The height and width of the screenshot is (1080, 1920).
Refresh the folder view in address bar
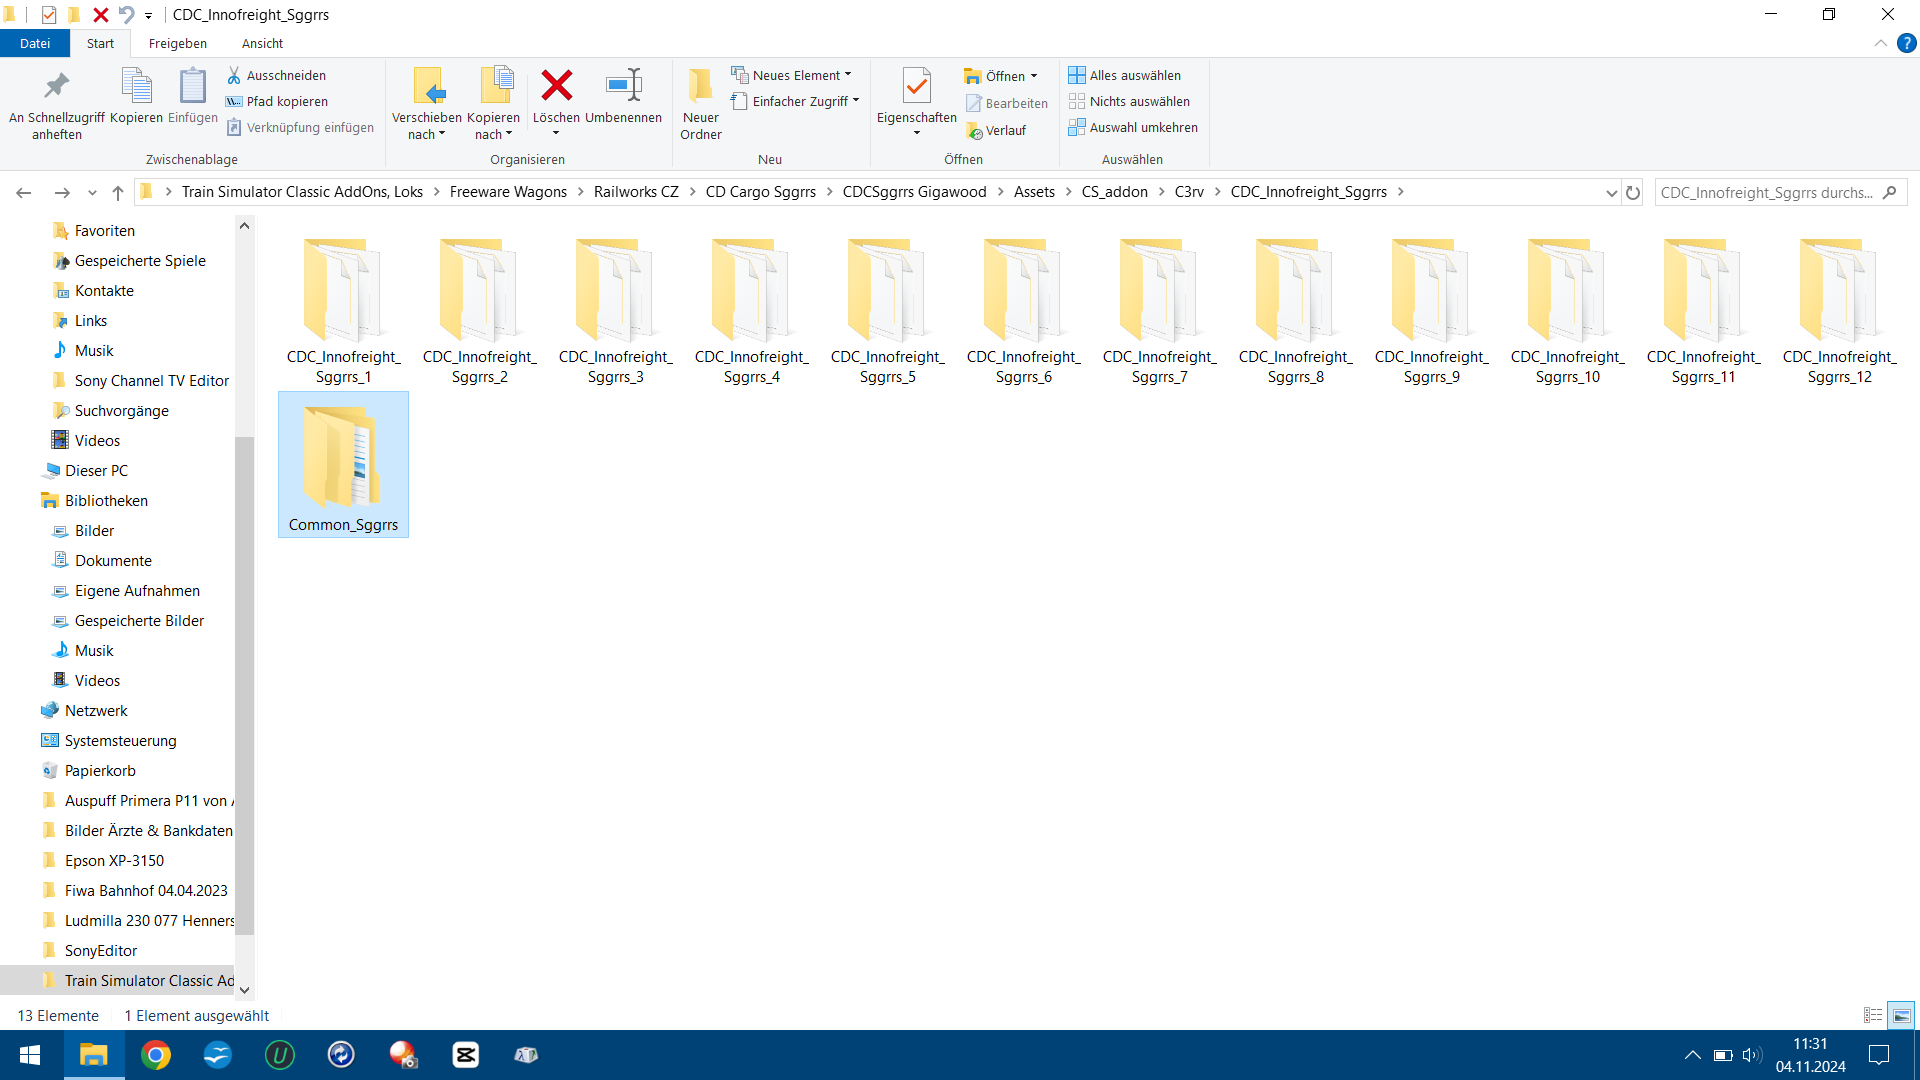pos(1633,193)
